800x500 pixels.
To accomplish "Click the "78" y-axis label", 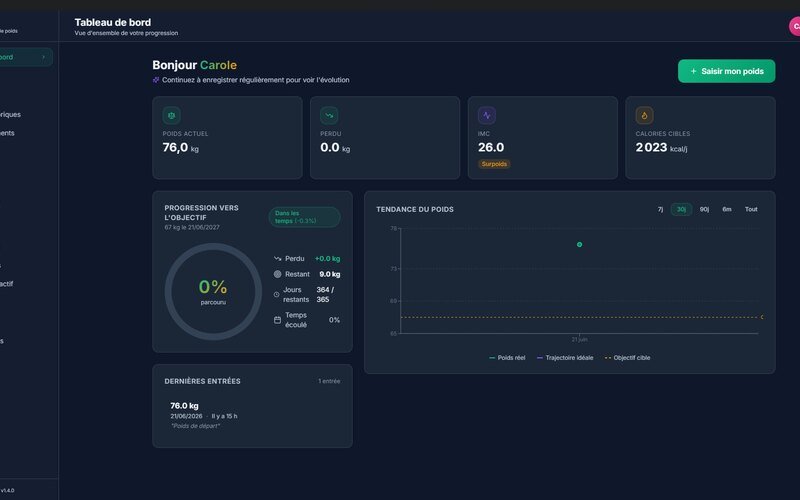I will [393, 229].
